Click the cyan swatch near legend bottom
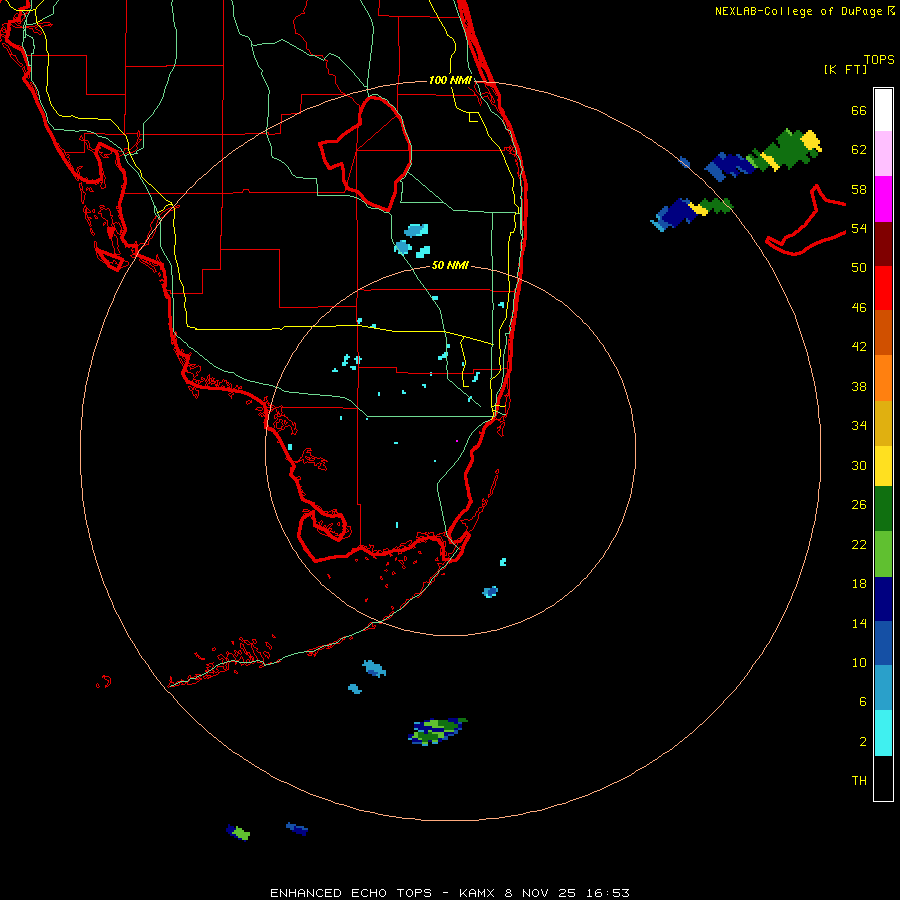 pyautogui.click(x=883, y=733)
